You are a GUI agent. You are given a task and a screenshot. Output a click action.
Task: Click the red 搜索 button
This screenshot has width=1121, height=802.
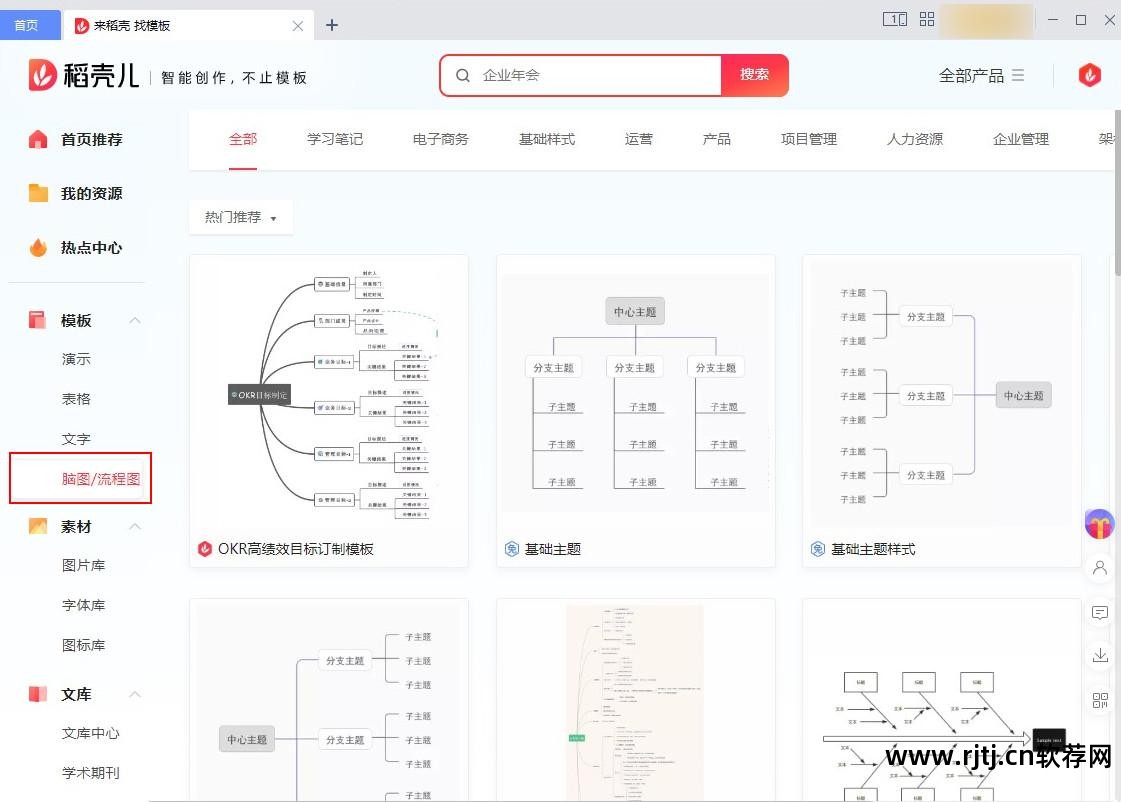754,74
